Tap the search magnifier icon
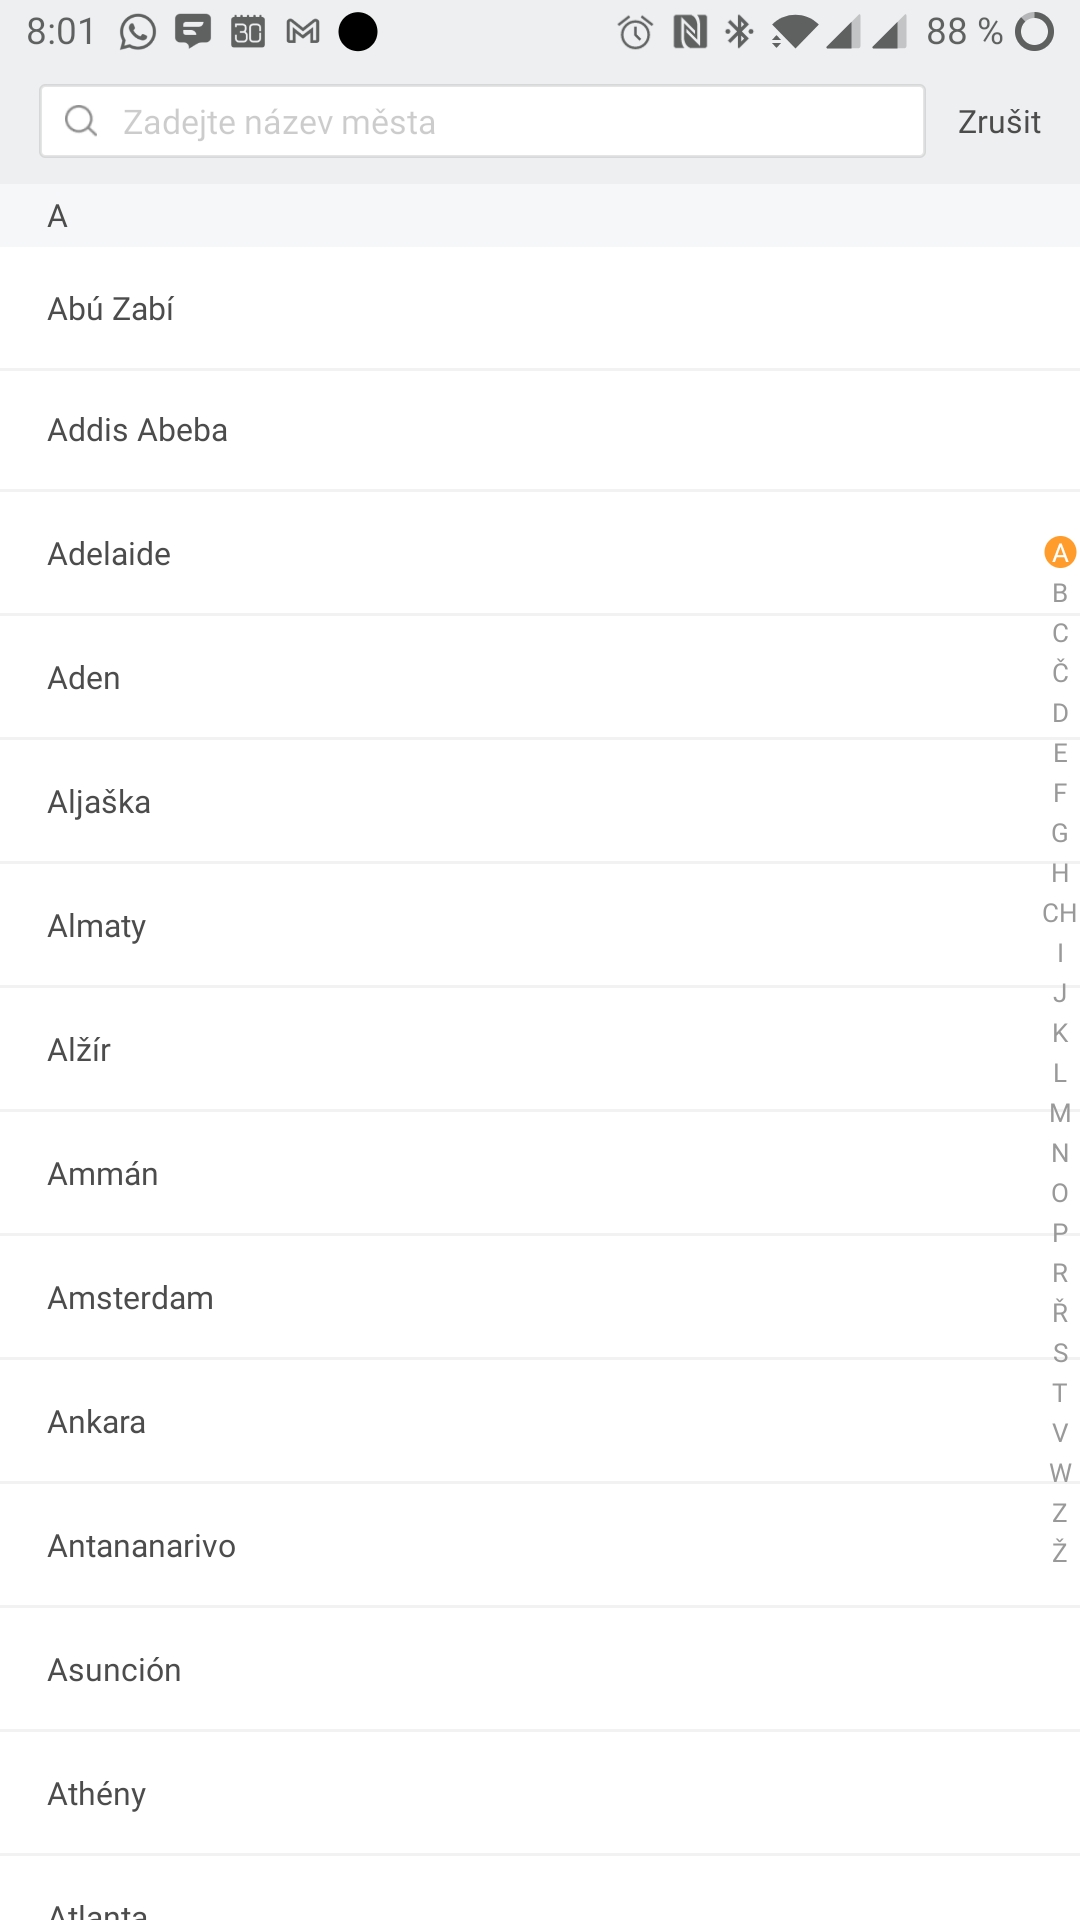 pyautogui.click(x=81, y=121)
